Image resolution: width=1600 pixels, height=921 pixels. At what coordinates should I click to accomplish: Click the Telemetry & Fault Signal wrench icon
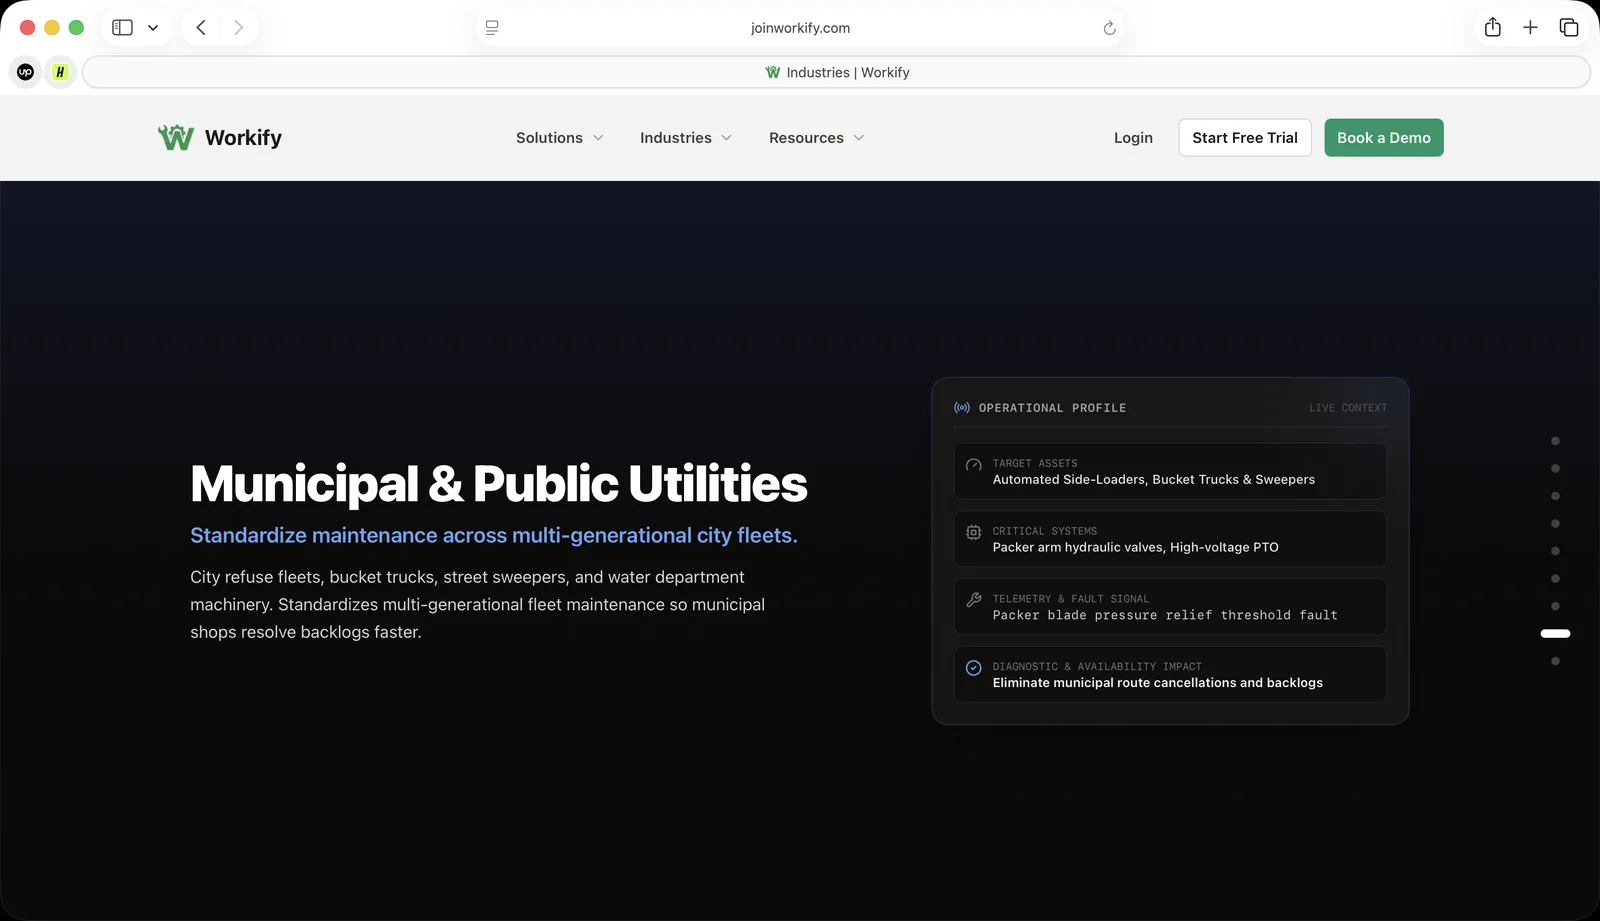click(x=973, y=600)
